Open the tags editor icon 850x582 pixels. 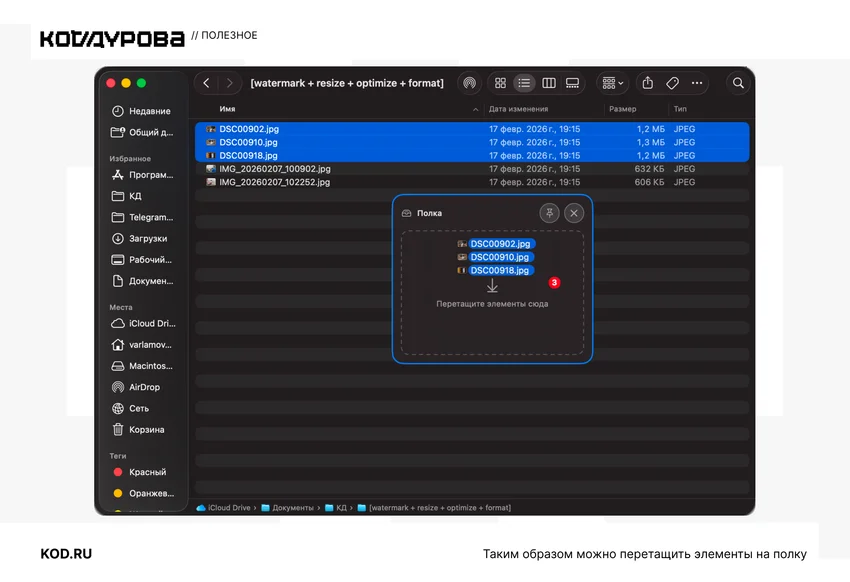coord(672,83)
